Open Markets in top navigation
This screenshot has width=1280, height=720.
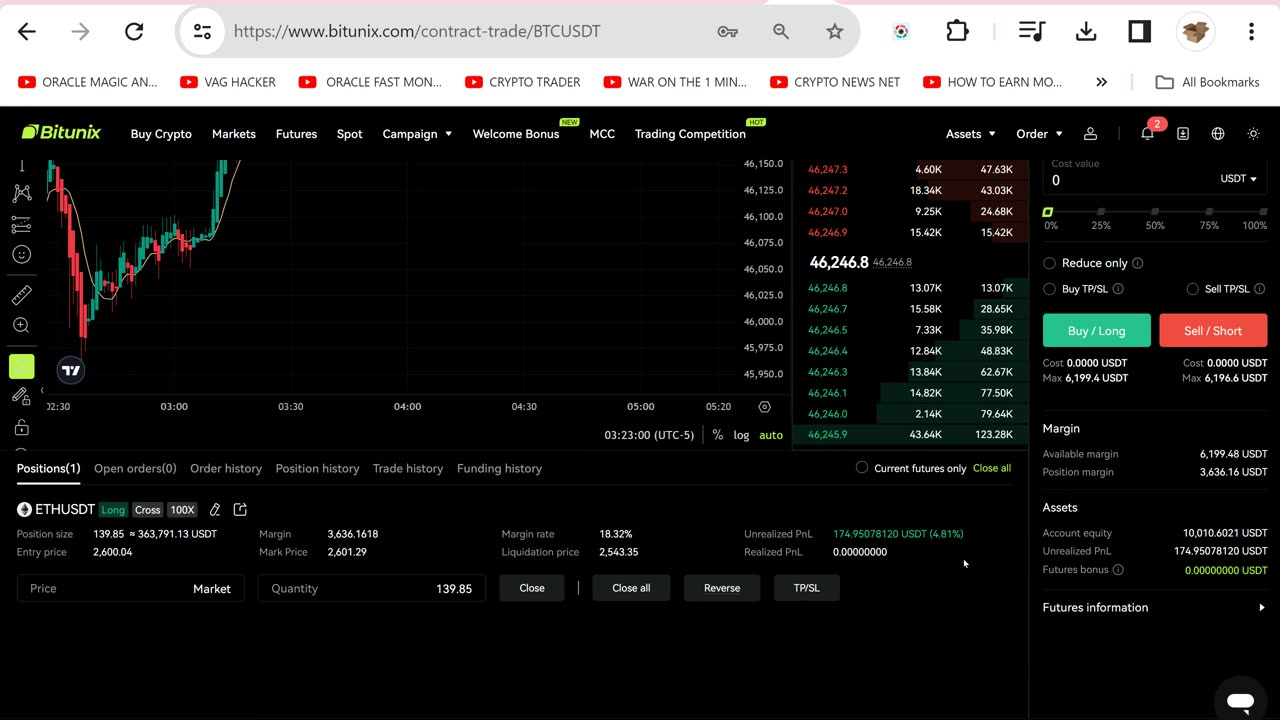234,133
